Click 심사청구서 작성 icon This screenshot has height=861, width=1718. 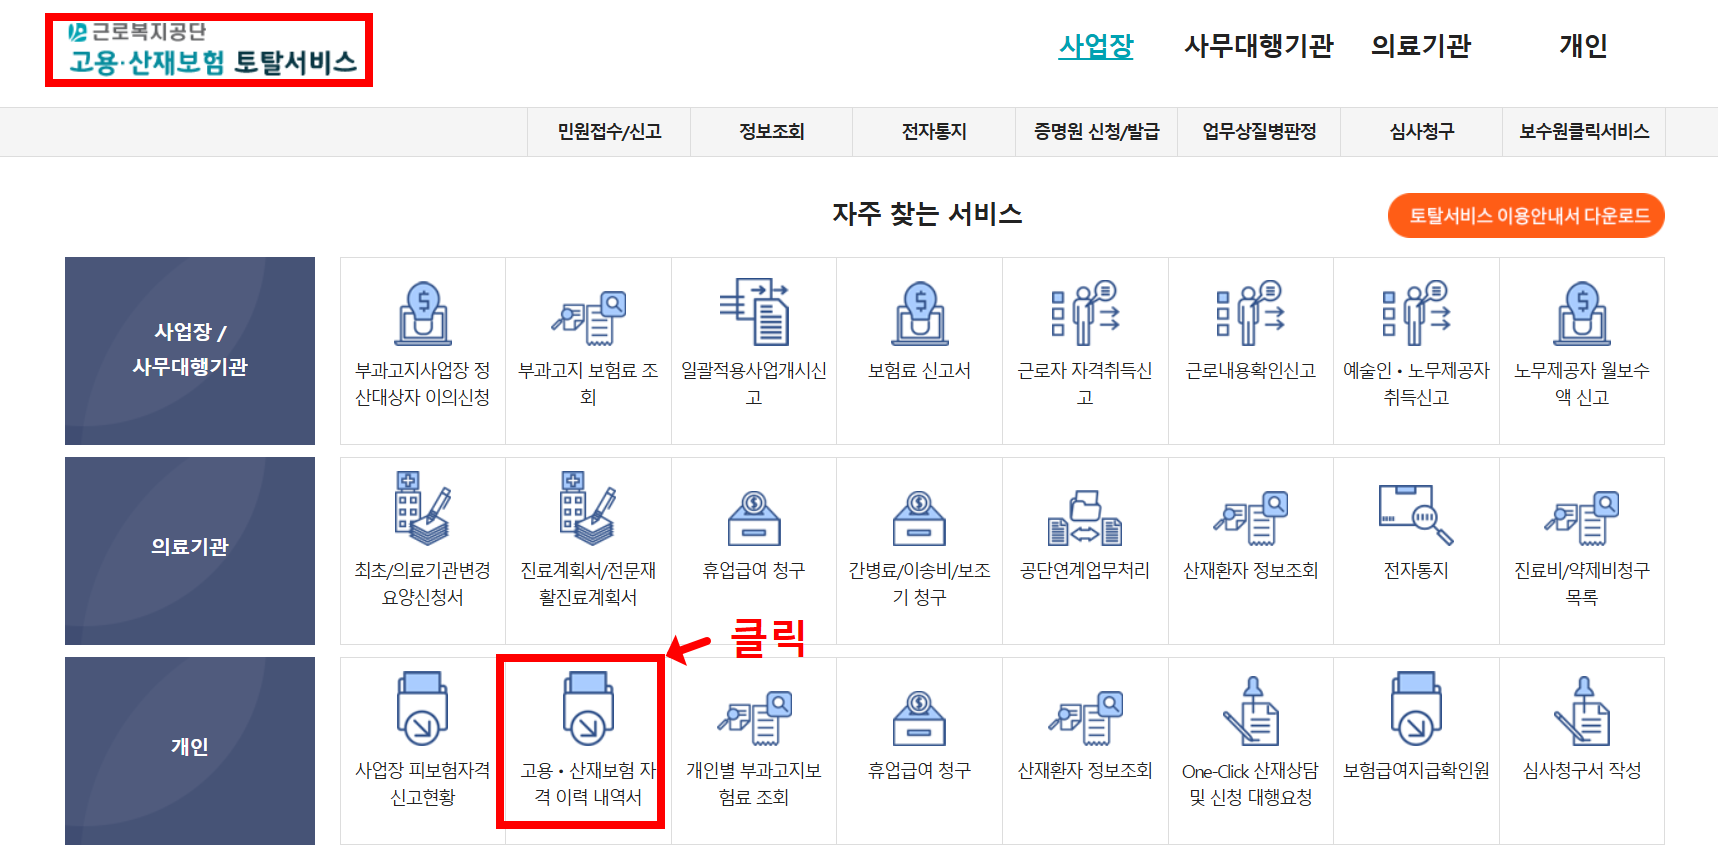pyautogui.click(x=1582, y=711)
